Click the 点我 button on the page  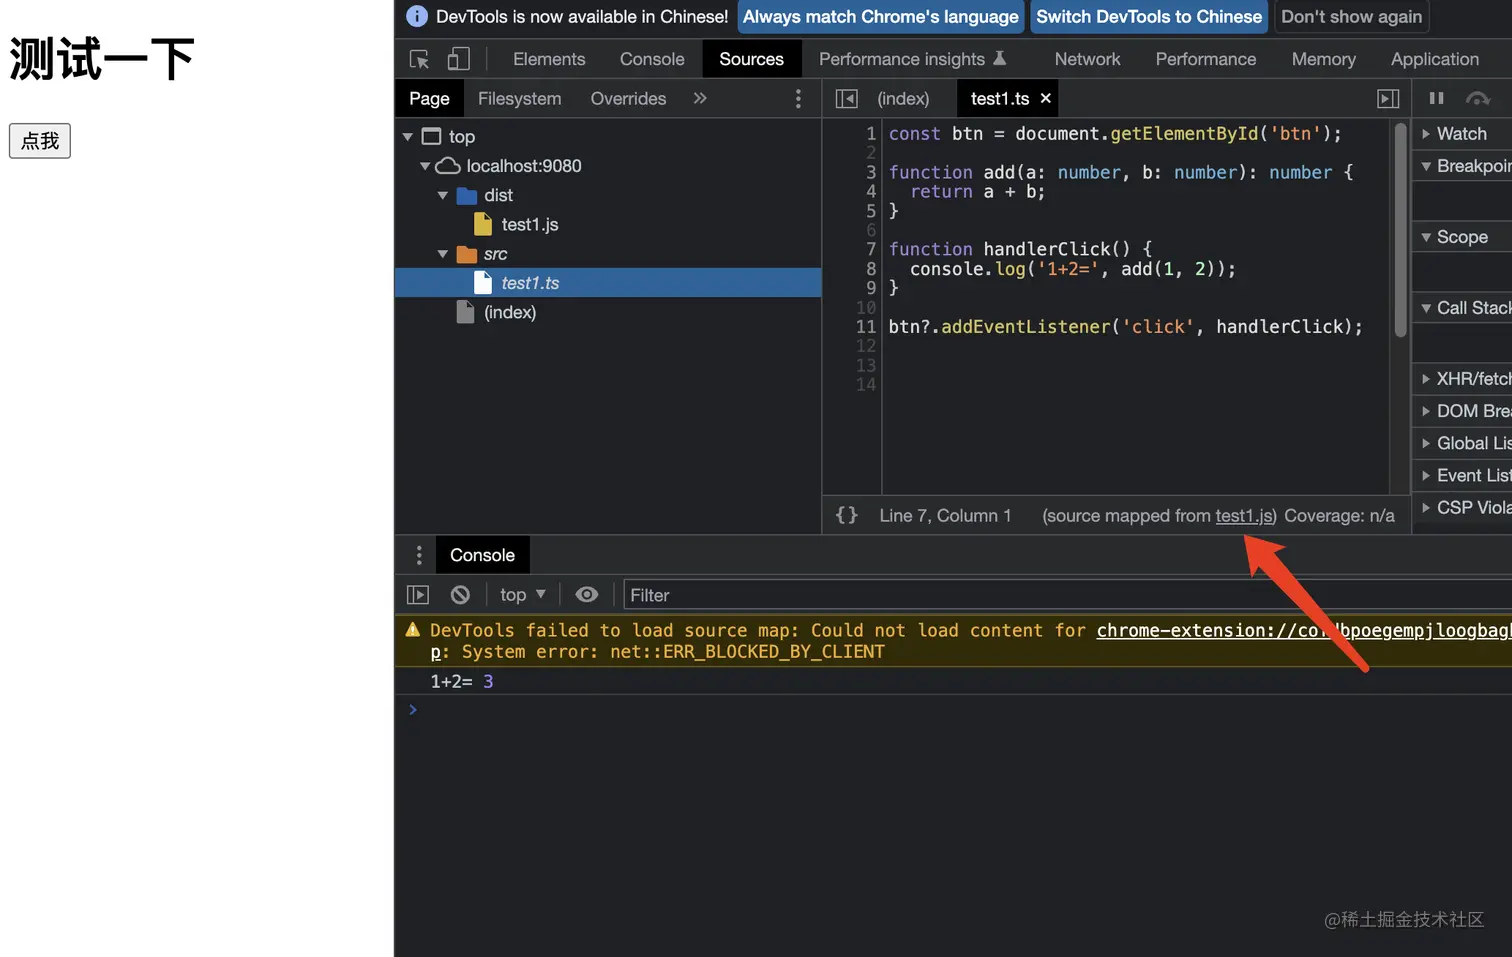point(40,141)
